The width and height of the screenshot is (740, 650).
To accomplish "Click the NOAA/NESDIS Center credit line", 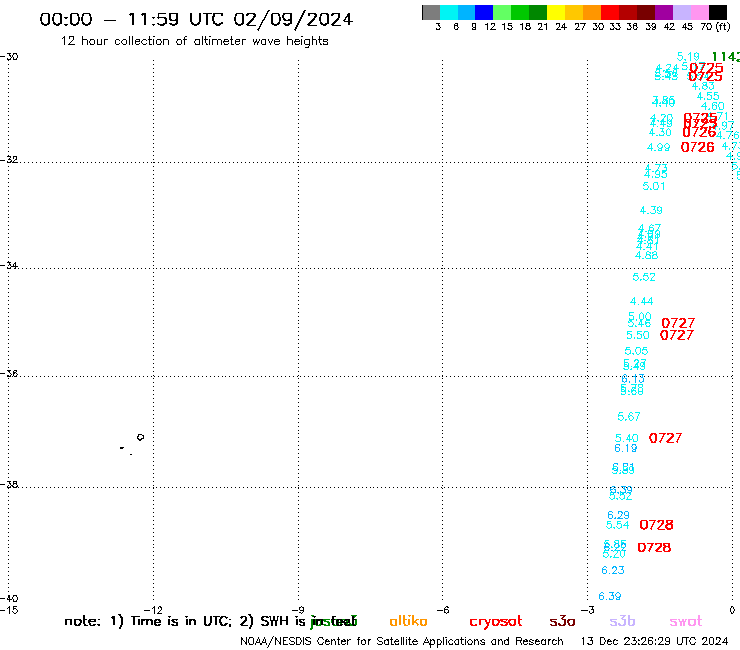I will tap(402, 642).
